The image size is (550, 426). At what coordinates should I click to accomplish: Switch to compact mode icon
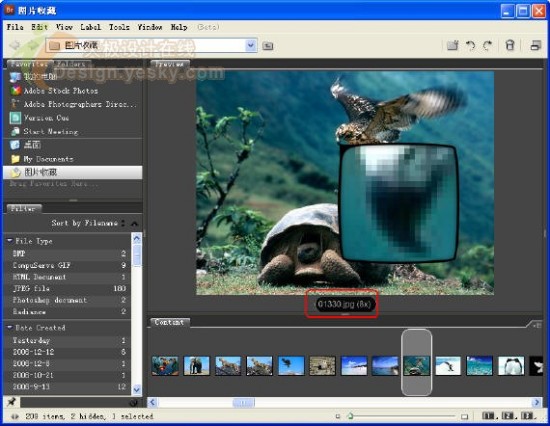pos(536,45)
